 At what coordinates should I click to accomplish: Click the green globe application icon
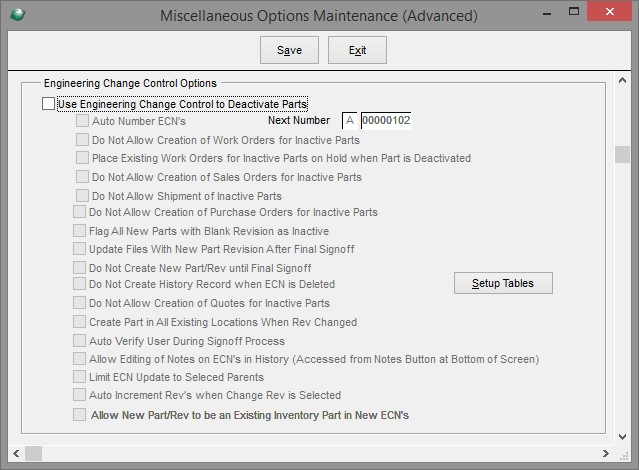17,15
